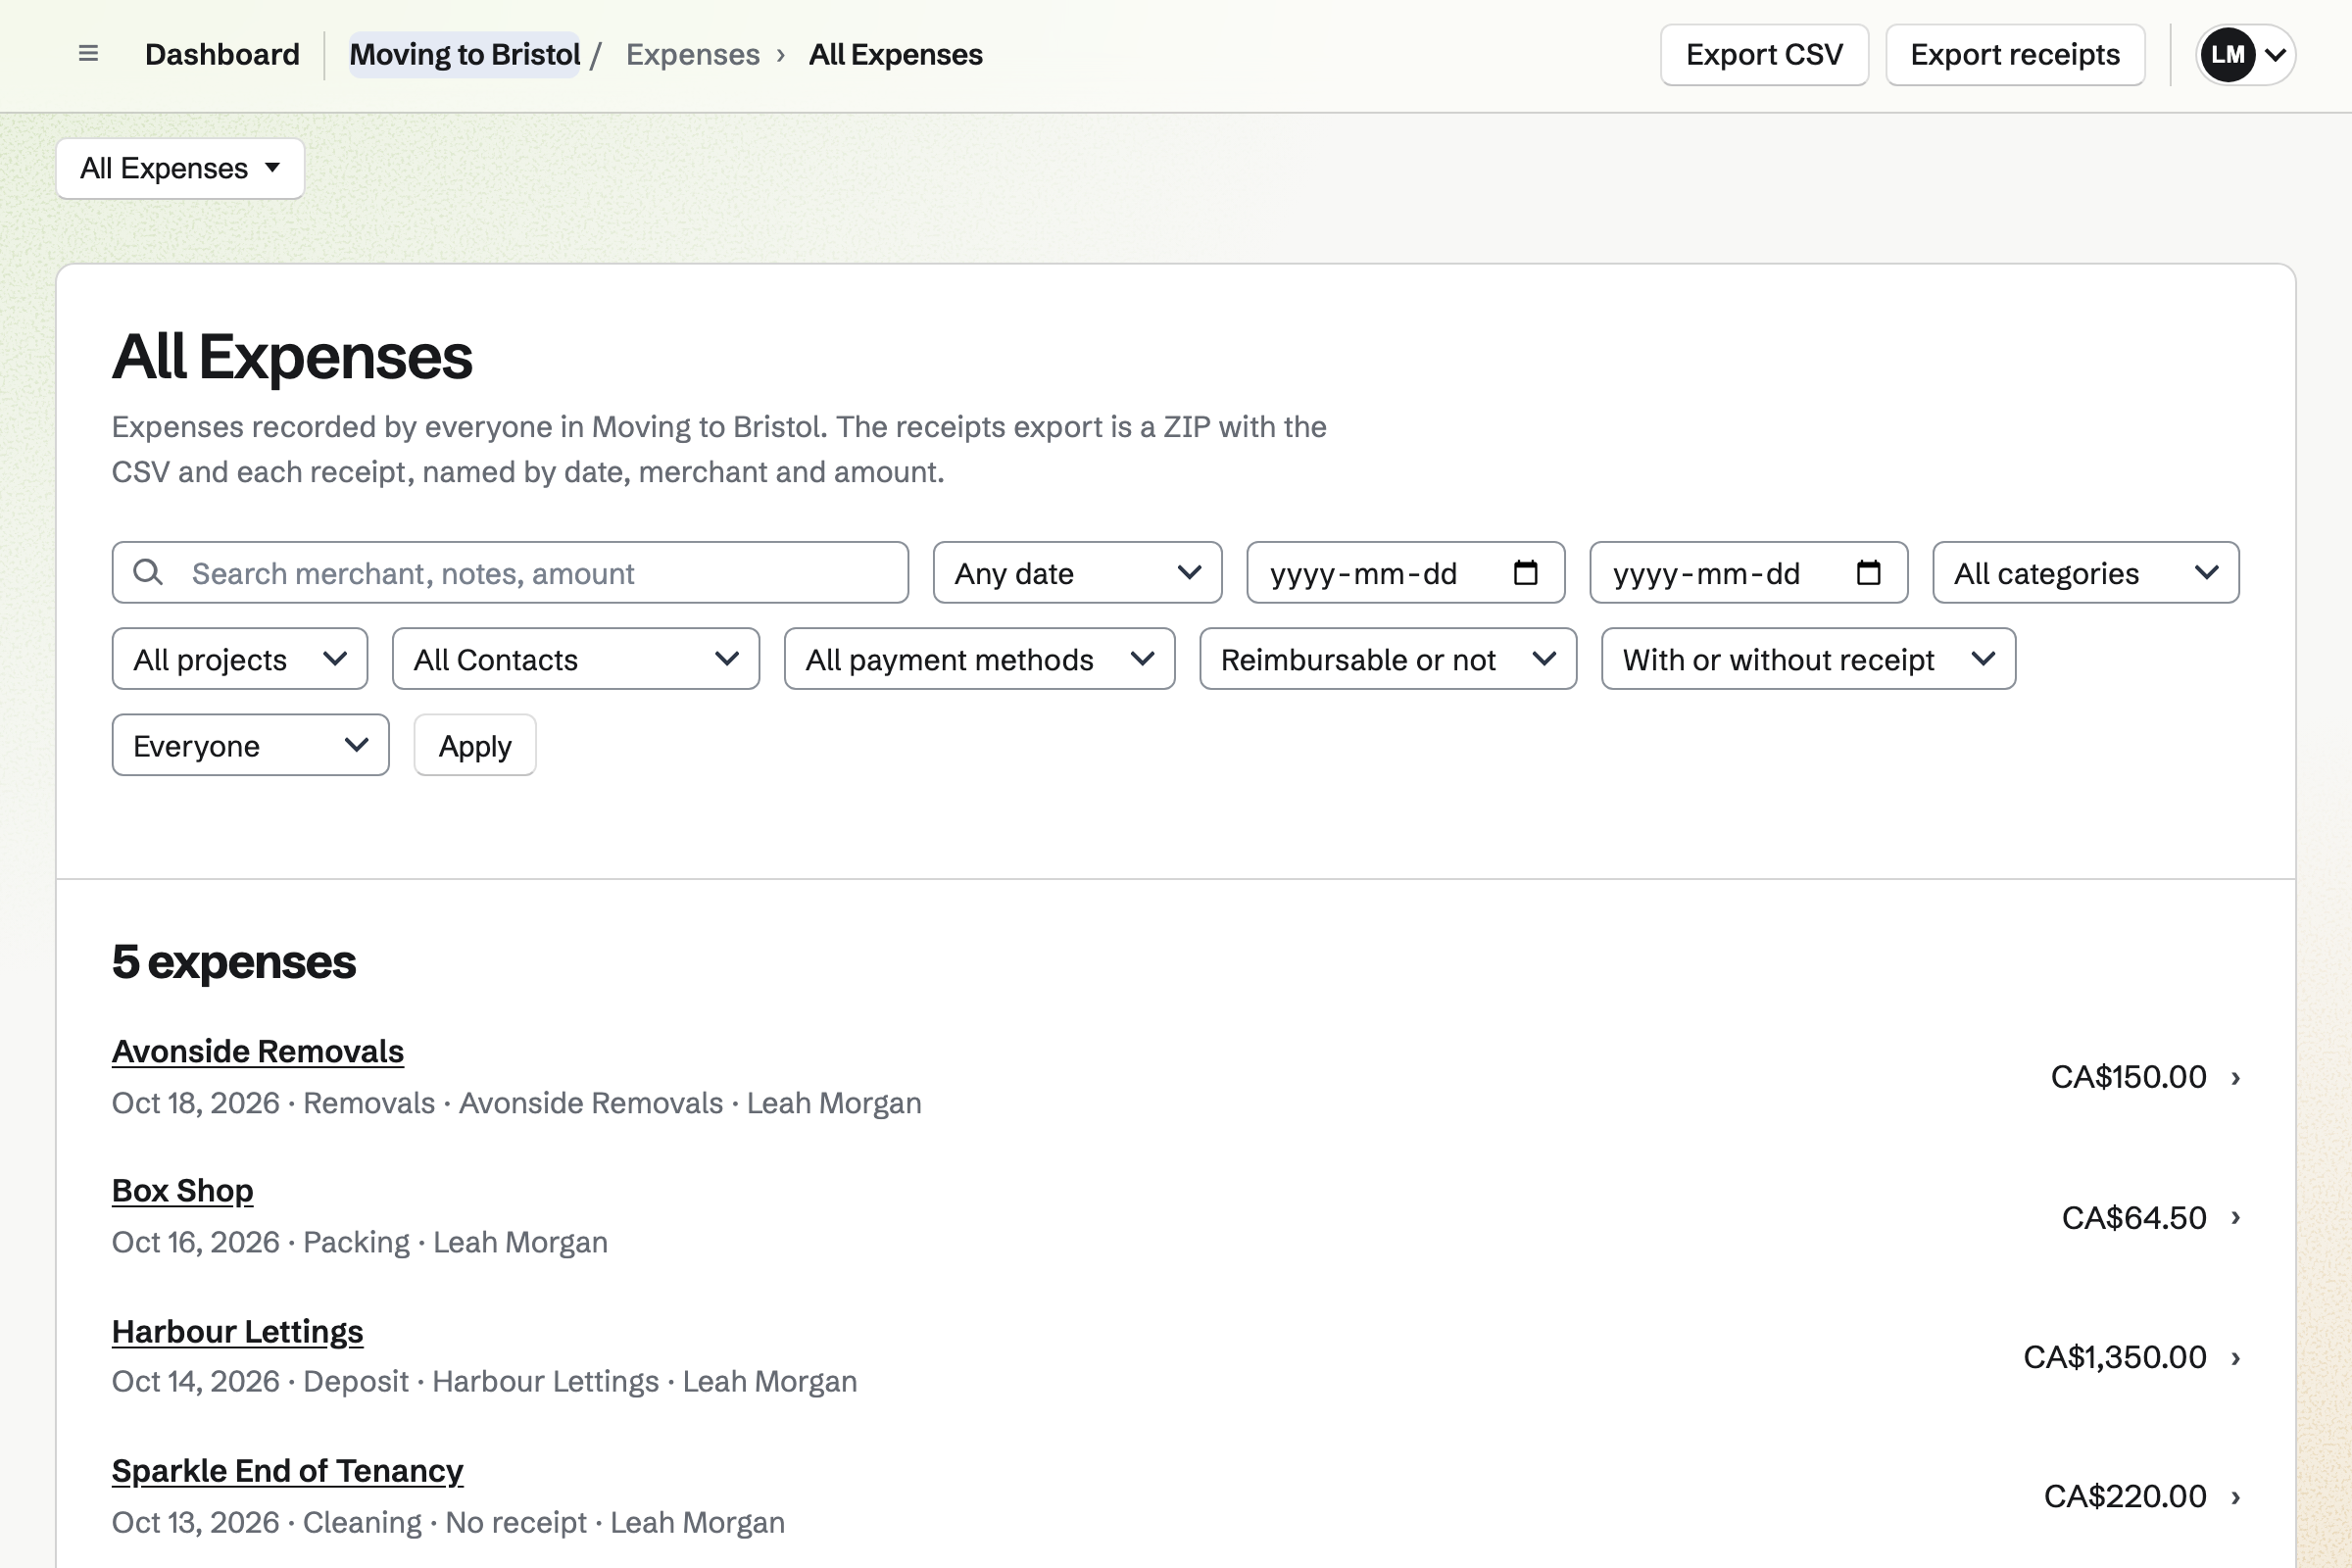Open the All projects dropdown
This screenshot has width=2352, height=1568.
pos(240,658)
